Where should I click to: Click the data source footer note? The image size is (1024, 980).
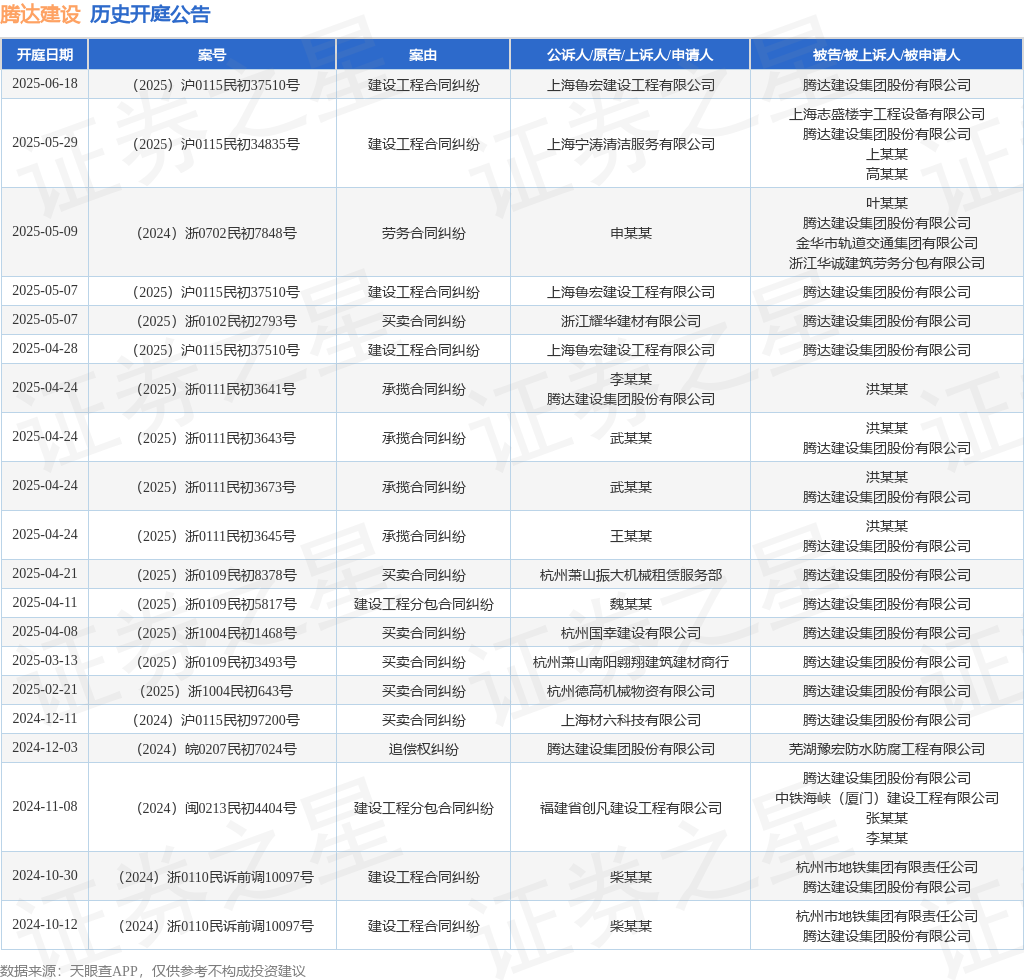coord(153,971)
